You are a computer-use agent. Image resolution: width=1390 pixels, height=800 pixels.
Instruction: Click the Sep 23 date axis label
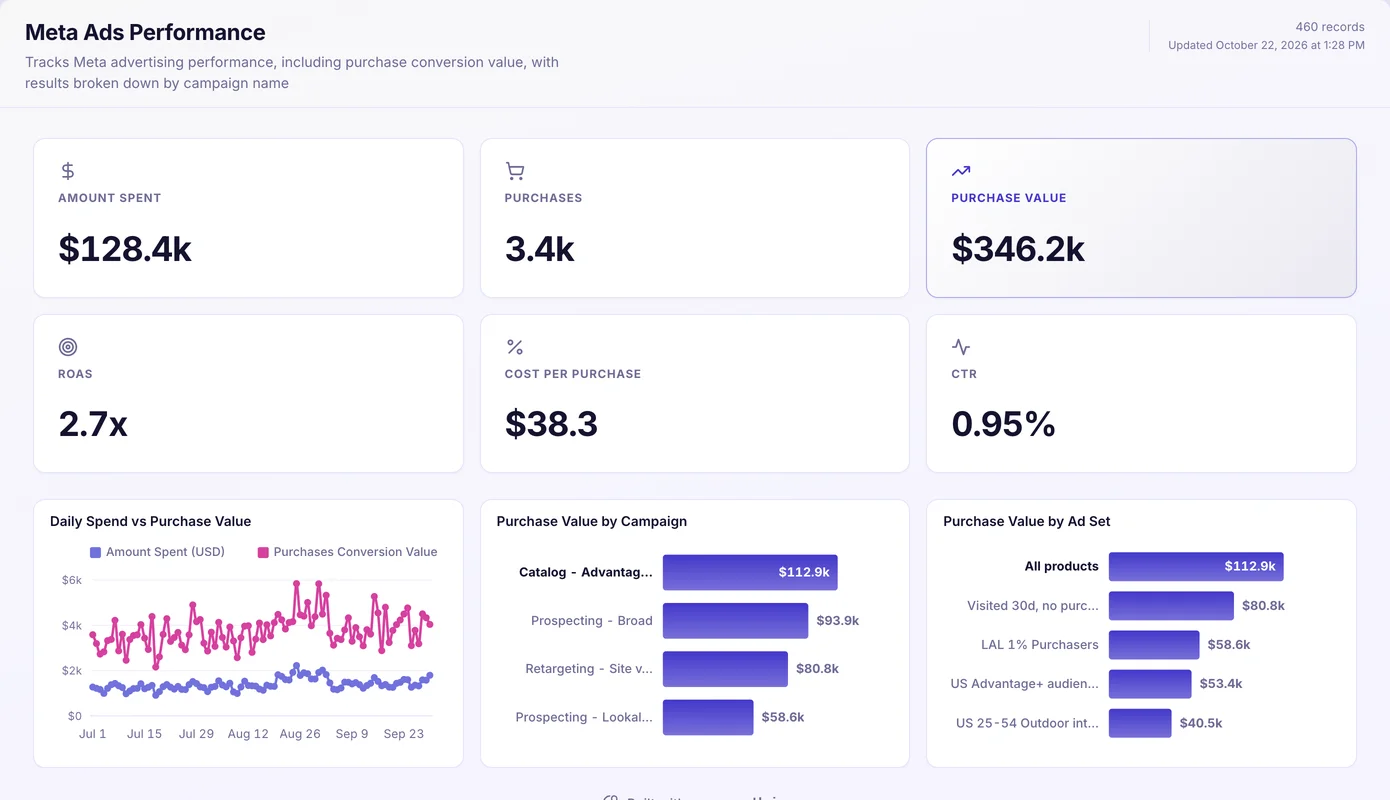404,734
